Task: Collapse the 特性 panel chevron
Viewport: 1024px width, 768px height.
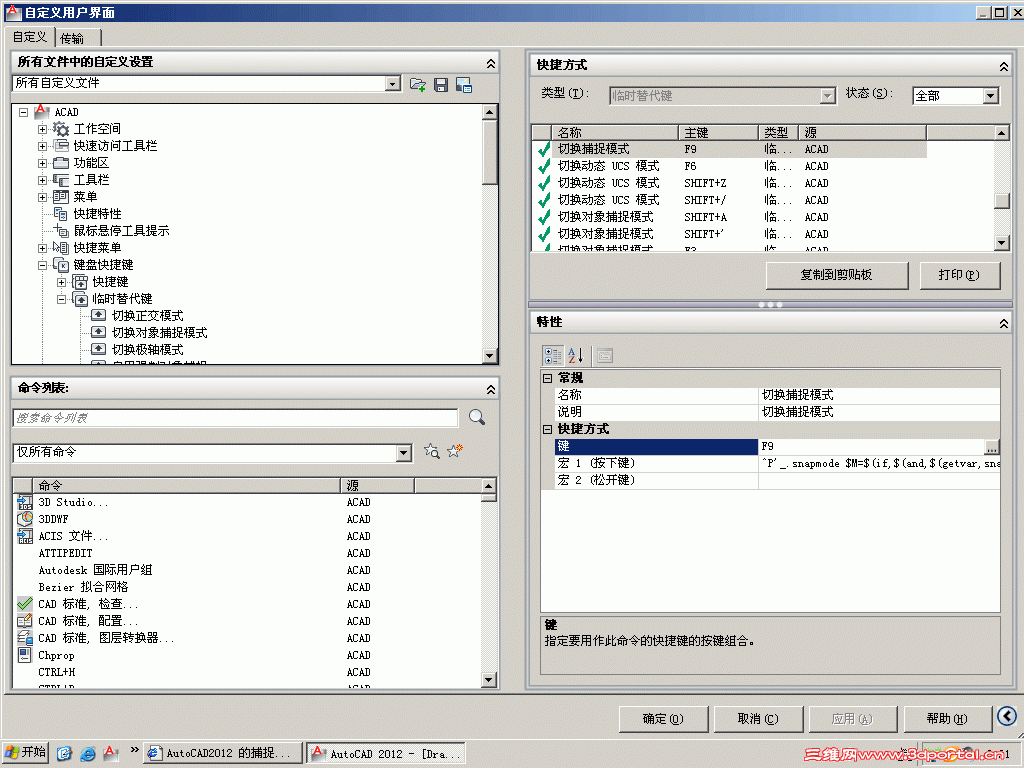Action: click(1004, 323)
